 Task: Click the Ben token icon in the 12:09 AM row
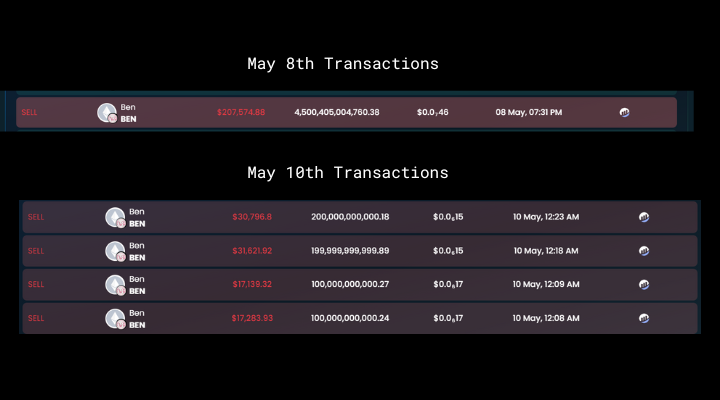click(116, 284)
